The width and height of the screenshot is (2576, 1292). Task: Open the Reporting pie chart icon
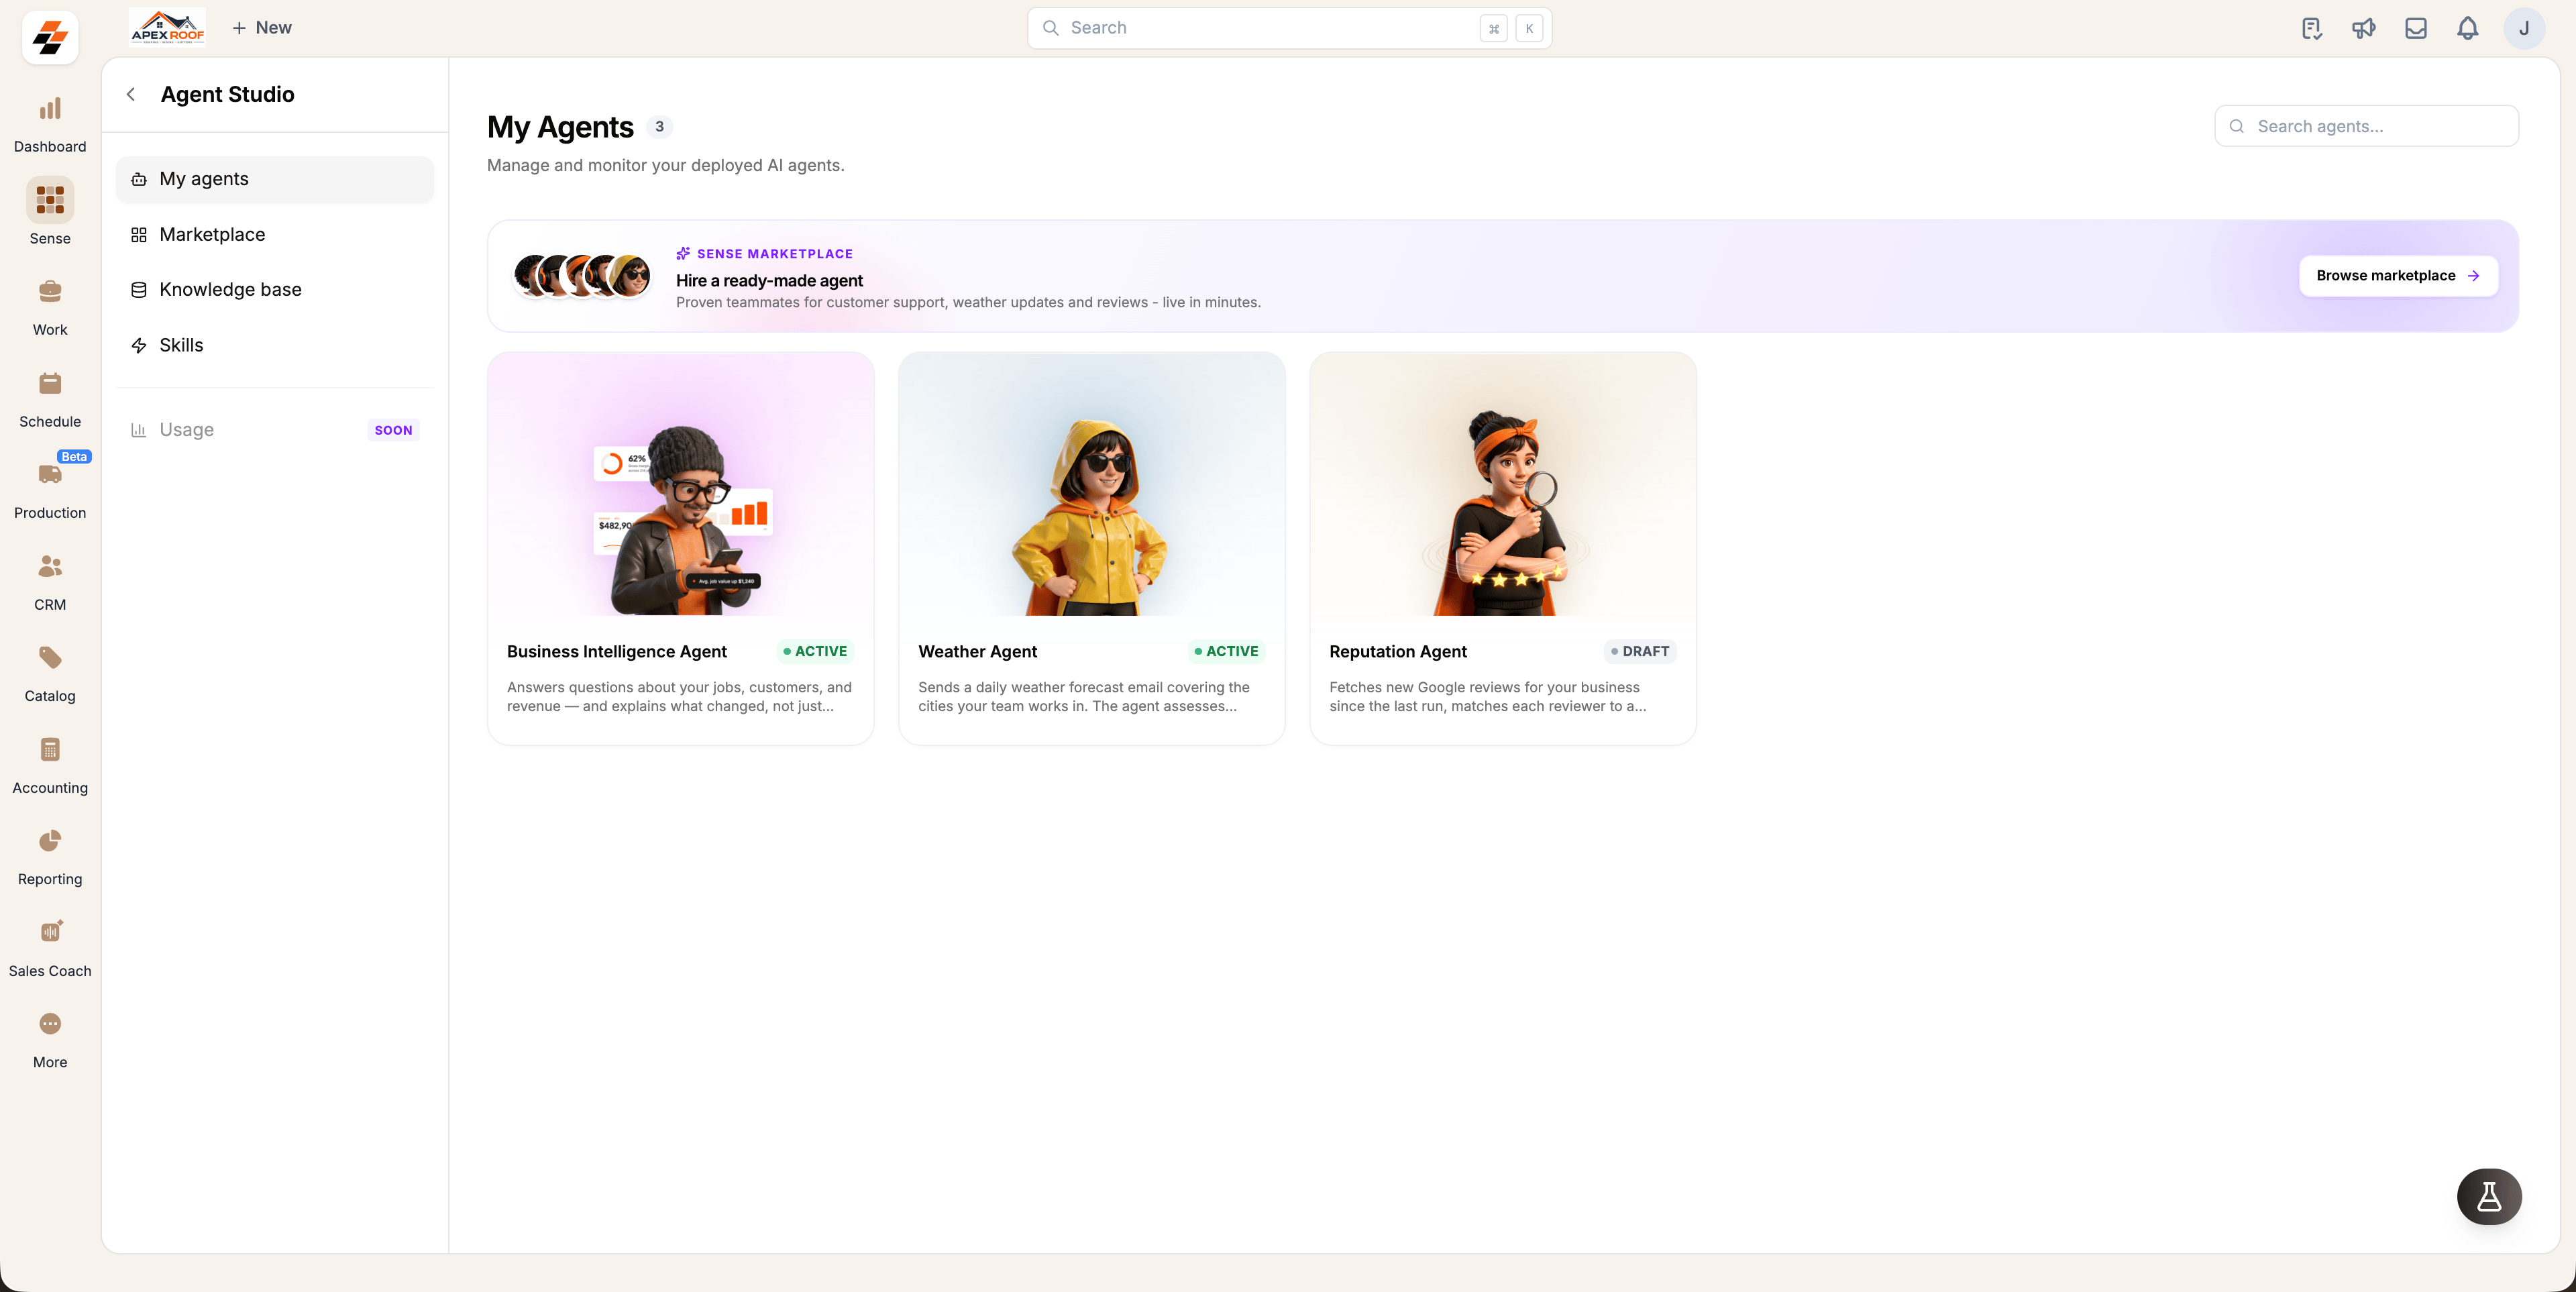coord(50,841)
